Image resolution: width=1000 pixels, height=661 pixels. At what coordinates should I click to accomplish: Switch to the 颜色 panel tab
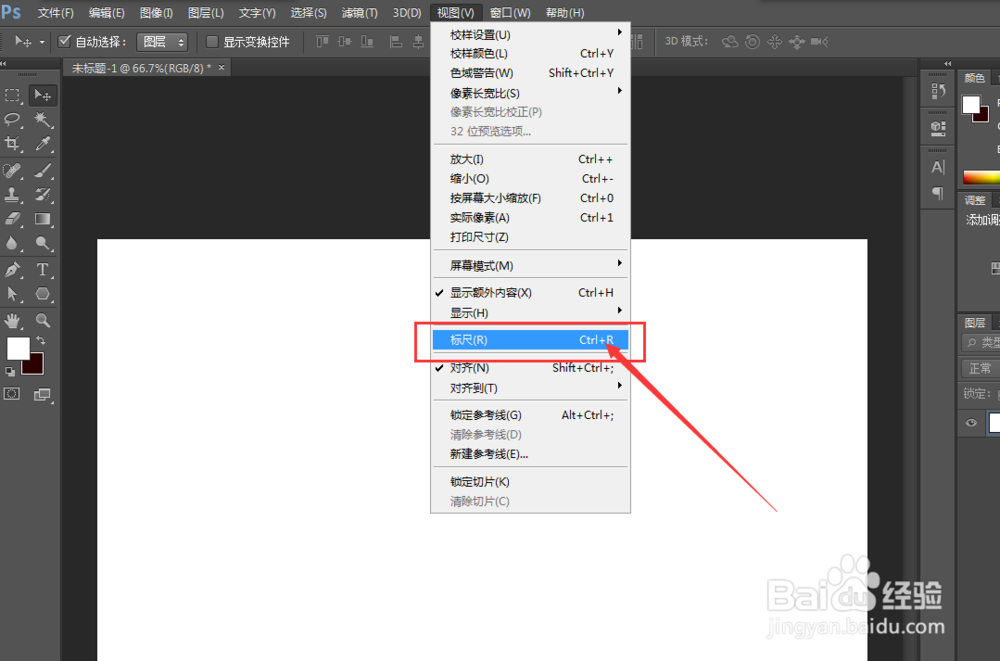coord(975,78)
